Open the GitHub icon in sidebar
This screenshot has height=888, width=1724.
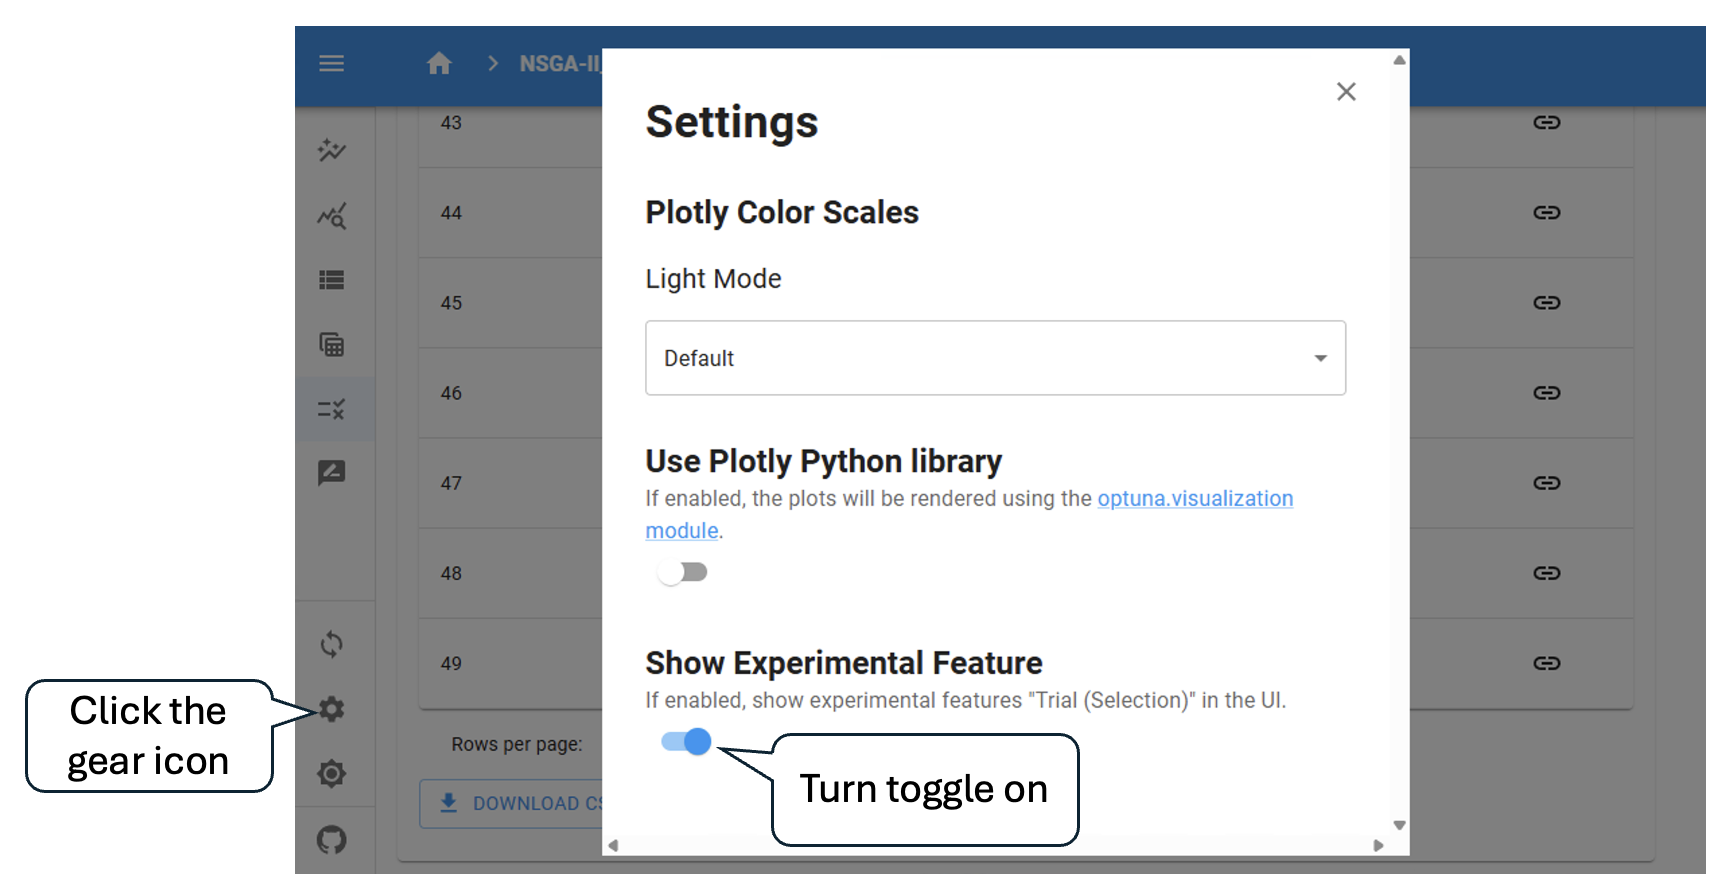point(331,839)
